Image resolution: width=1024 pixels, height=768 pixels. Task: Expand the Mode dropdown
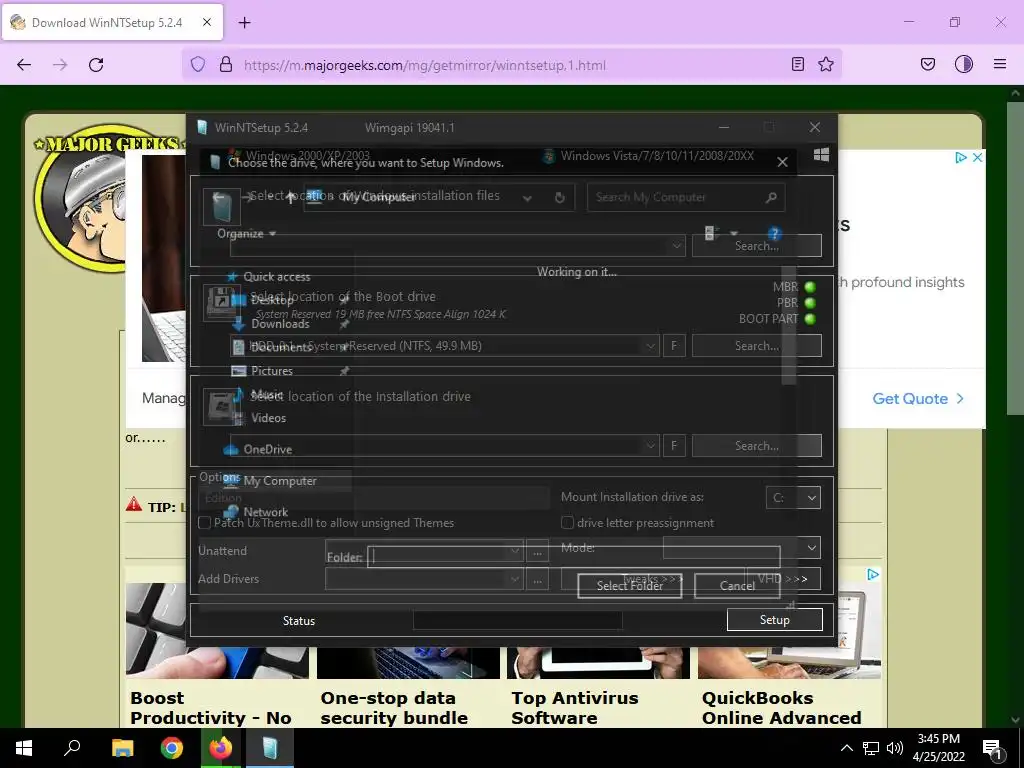[x=811, y=547]
